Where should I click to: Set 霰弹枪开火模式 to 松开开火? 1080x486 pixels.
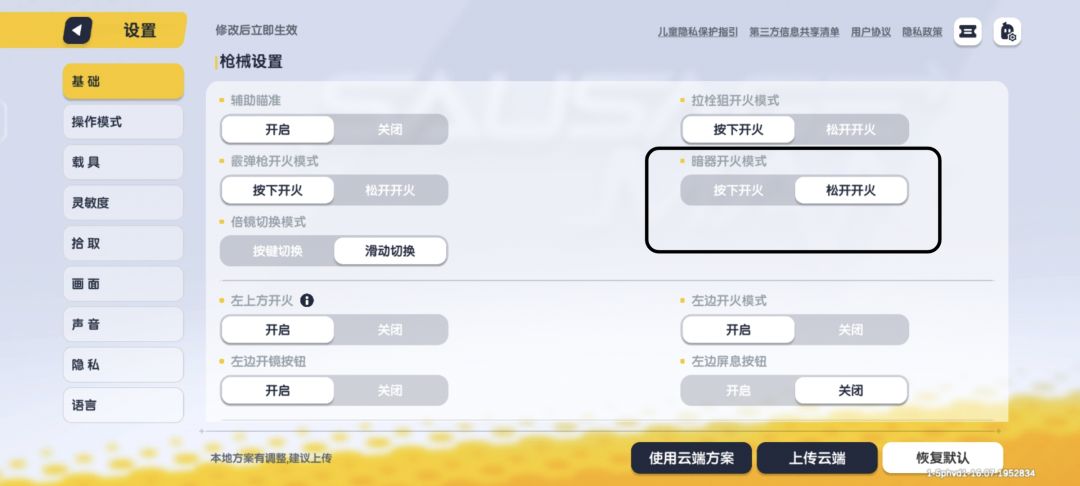[x=390, y=190]
